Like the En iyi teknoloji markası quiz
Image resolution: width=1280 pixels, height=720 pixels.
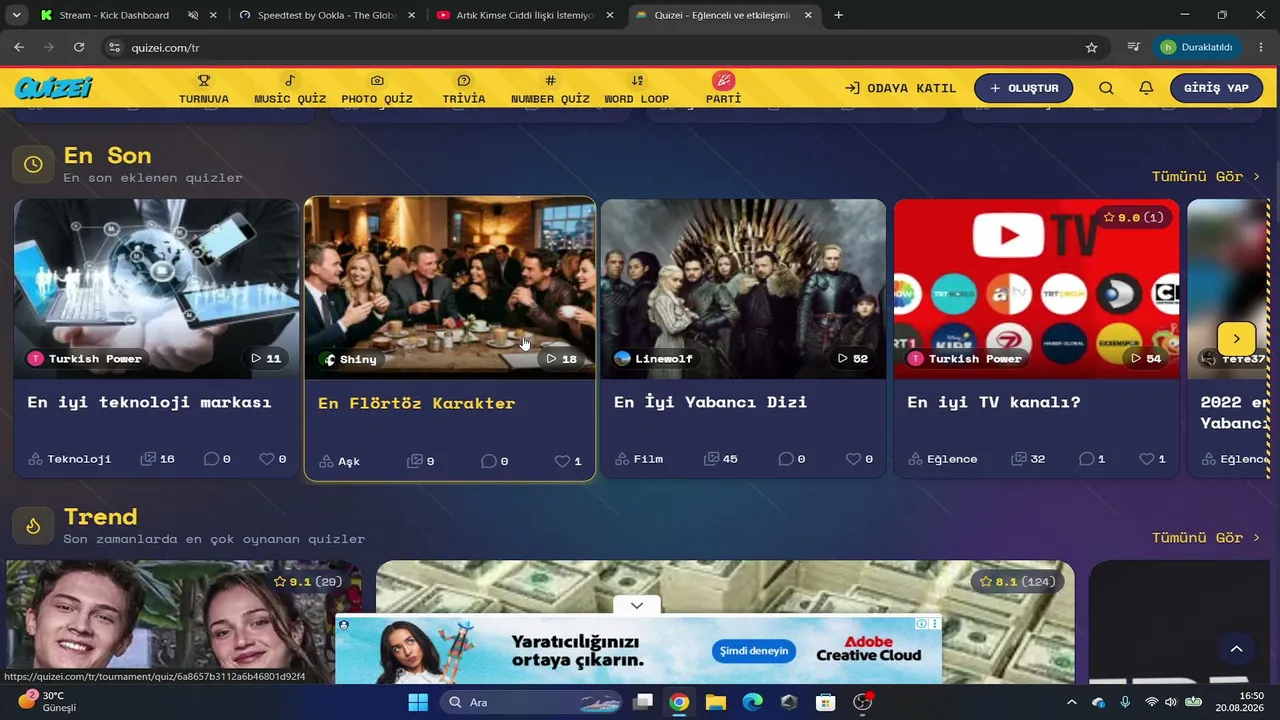(x=273, y=459)
